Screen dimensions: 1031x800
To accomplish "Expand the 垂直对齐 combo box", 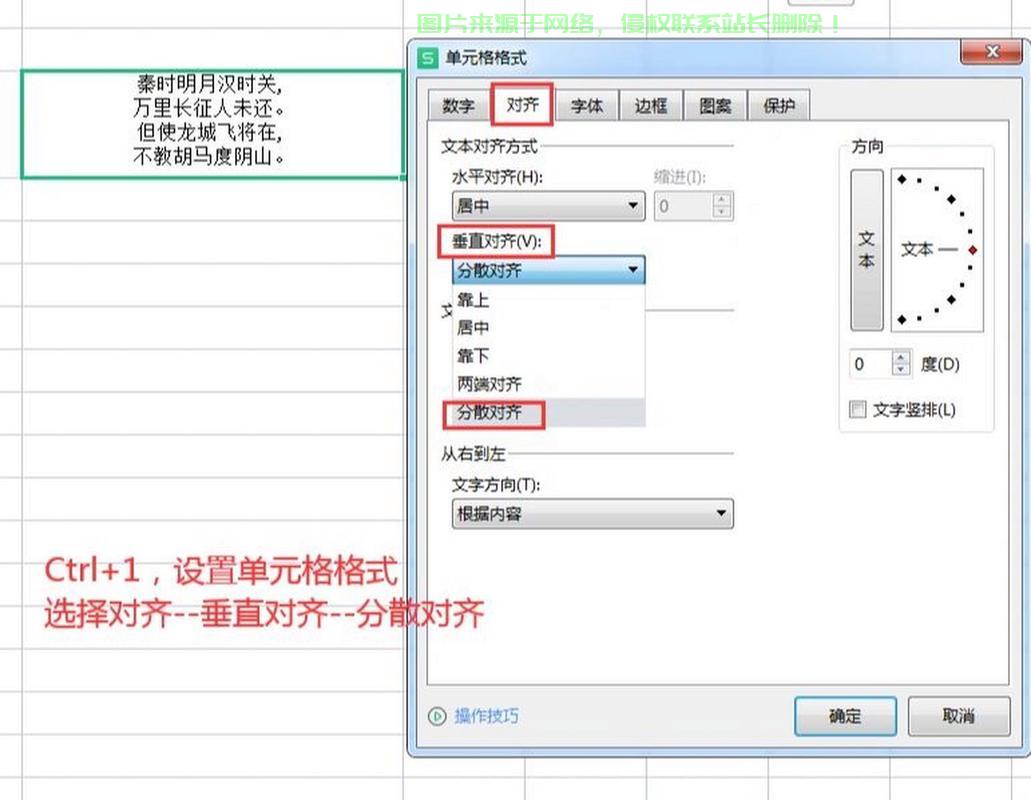I will (x=548, y=270).
